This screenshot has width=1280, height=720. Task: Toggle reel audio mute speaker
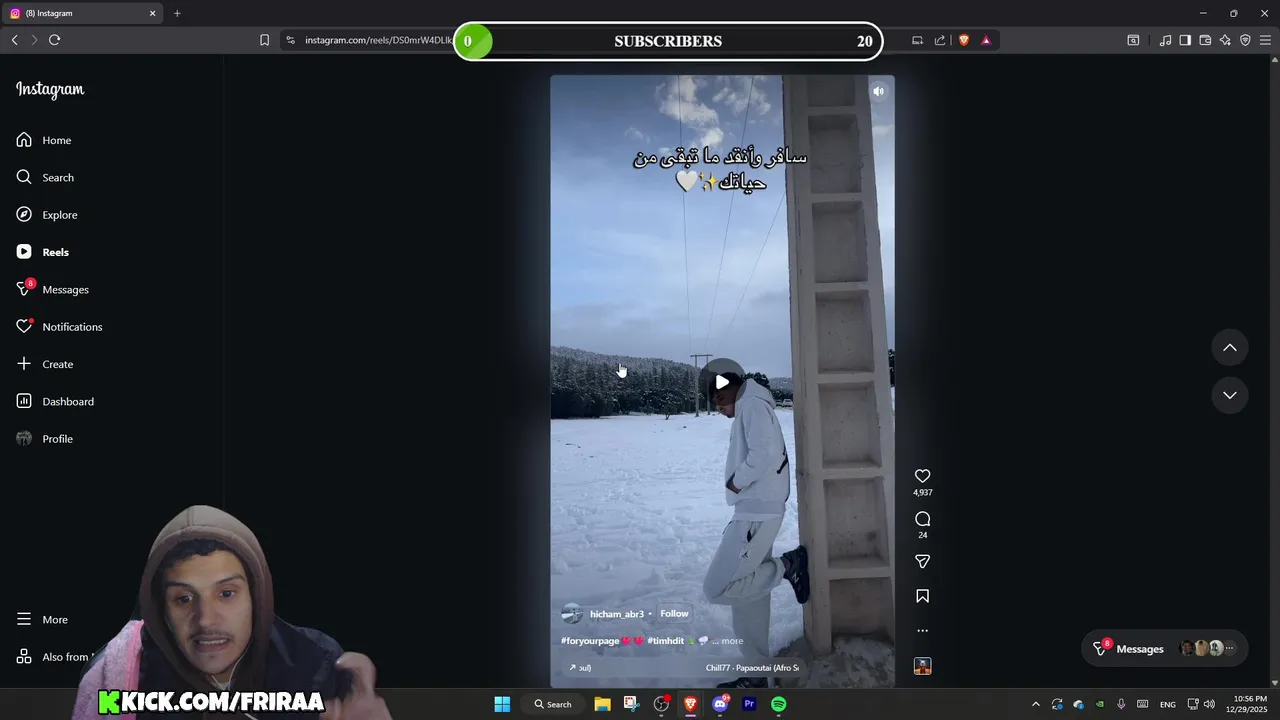(x=878, y=91)
